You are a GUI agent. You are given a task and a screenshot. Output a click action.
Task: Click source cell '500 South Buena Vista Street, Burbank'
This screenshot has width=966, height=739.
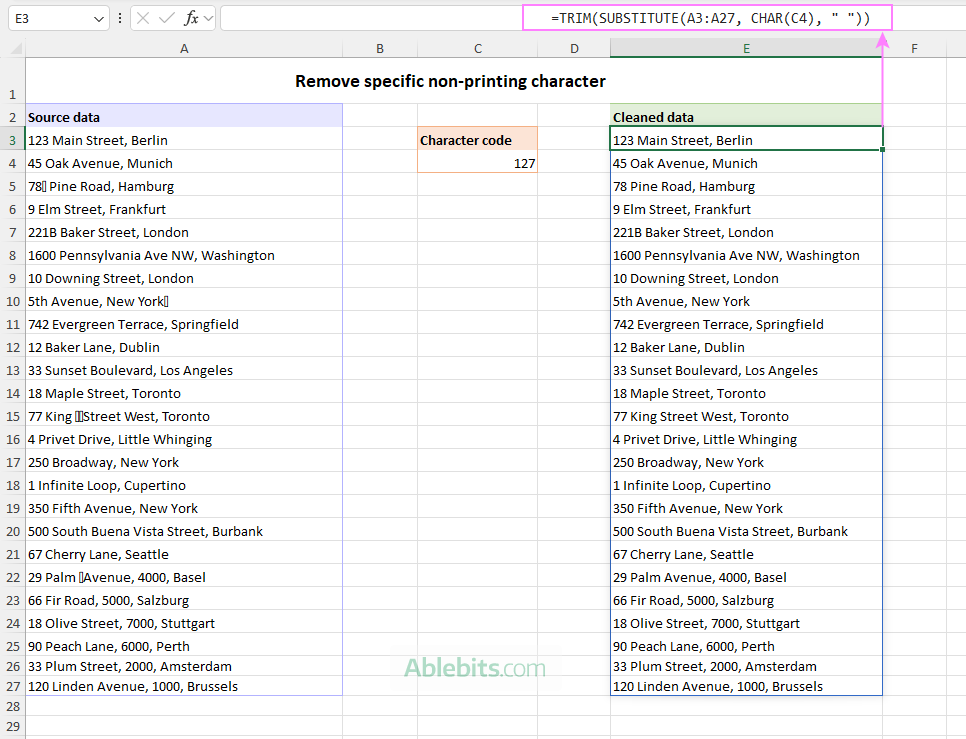(184, 530)
